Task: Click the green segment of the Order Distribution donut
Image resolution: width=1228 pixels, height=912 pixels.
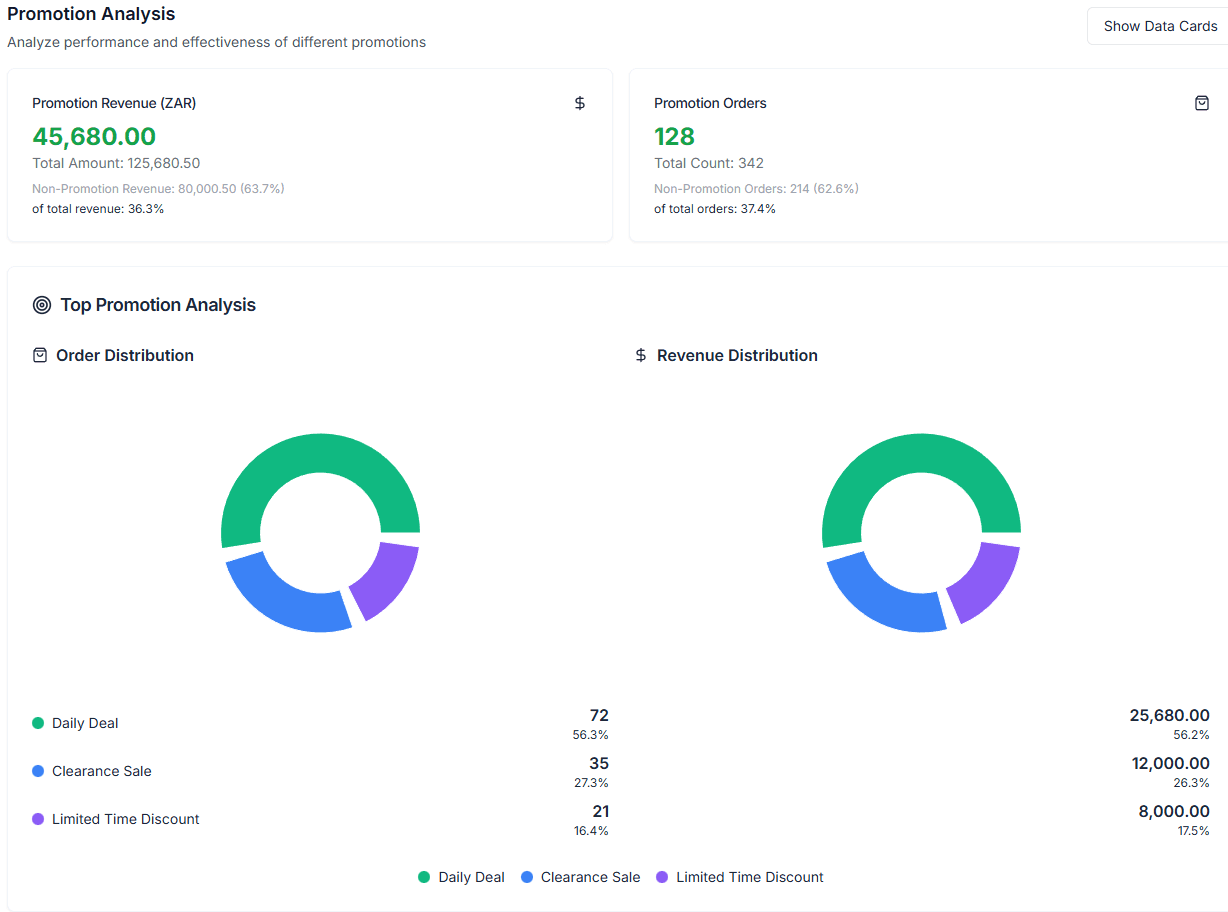Action: click(x=320, y=450)
